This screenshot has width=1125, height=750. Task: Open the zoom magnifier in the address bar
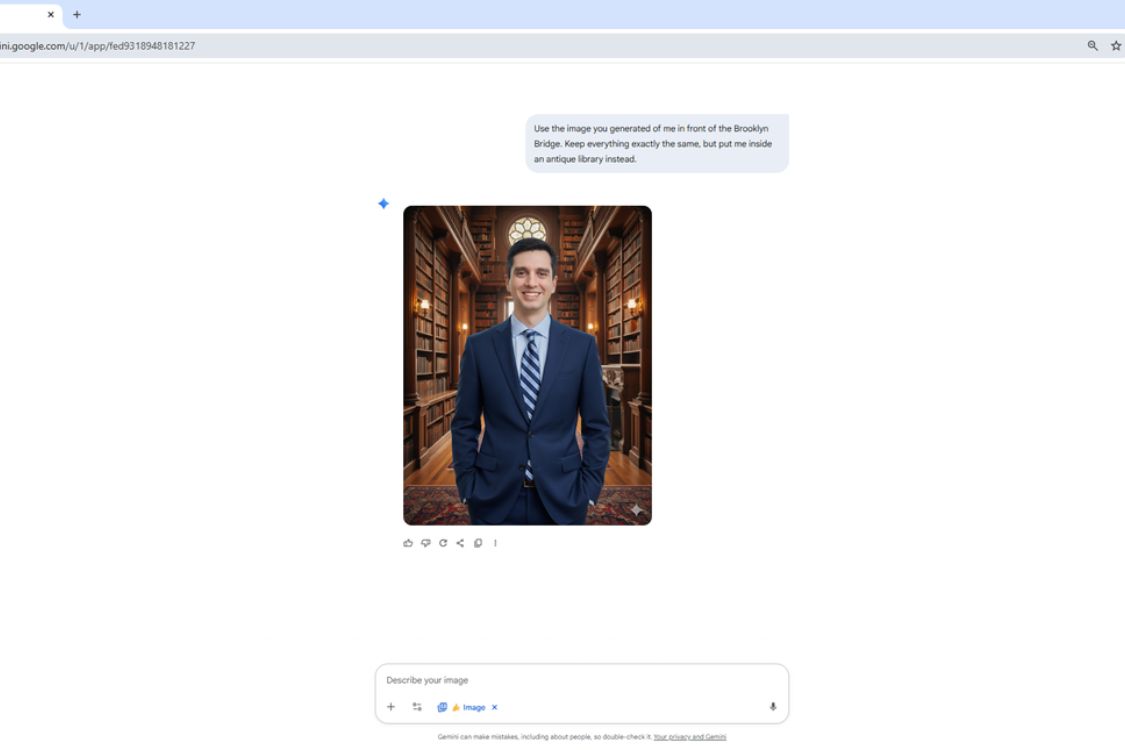coord(1092,46)
